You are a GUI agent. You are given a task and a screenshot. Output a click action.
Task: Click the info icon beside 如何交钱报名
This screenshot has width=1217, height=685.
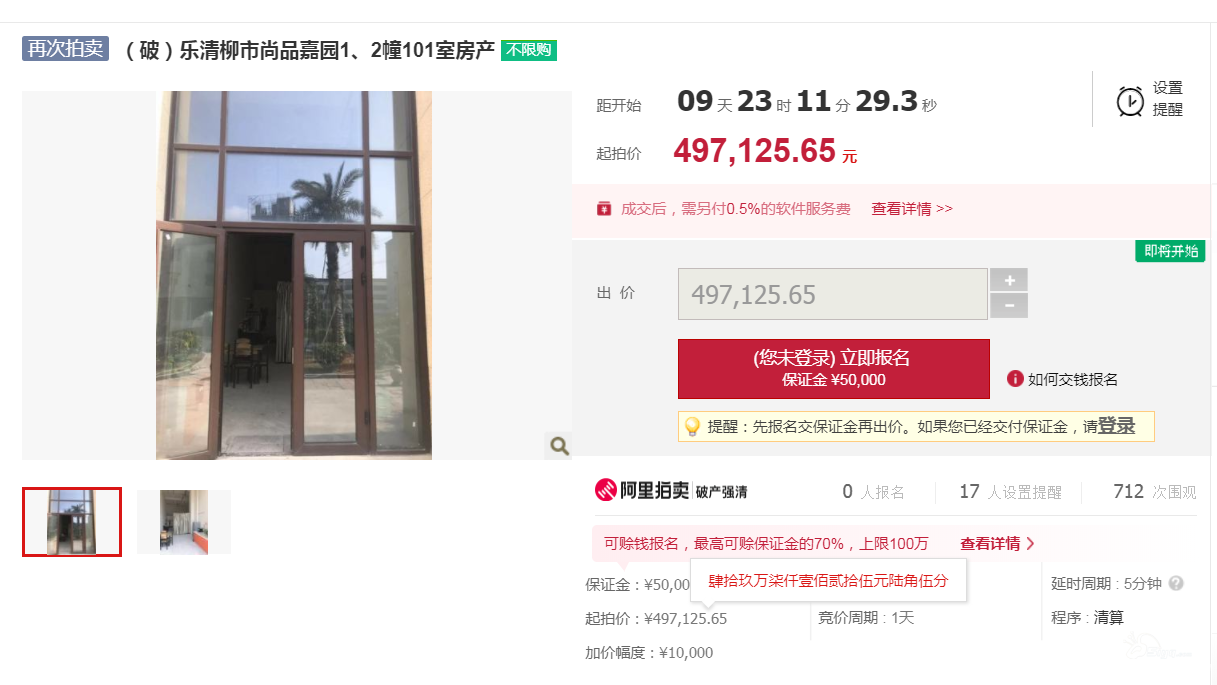click(x=1015, y=379)
